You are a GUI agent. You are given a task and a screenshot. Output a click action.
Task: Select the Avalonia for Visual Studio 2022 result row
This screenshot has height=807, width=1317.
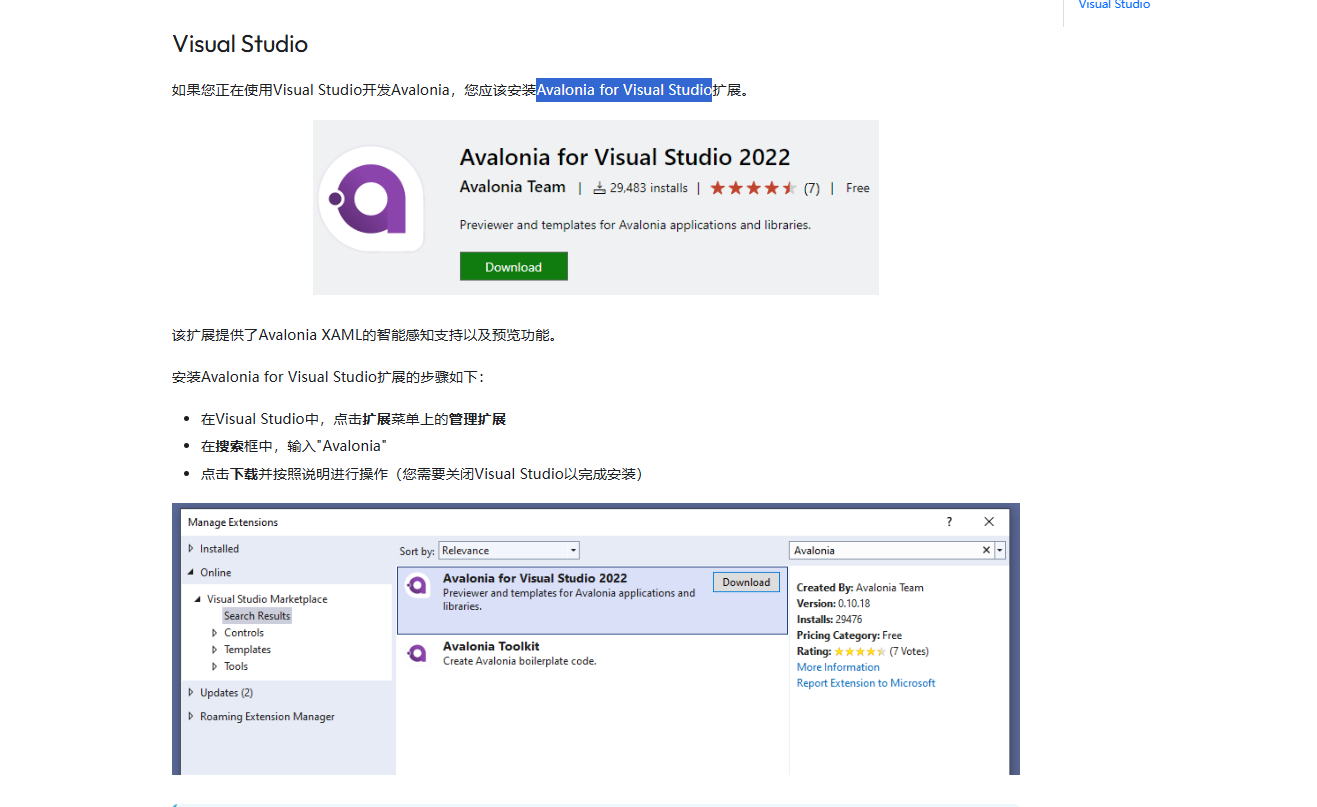pyautogui.click(x=592, y=601)
